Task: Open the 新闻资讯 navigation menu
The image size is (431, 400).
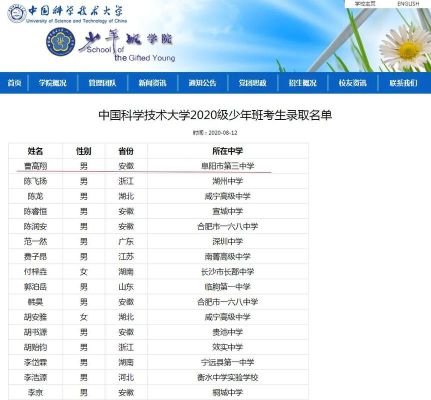Action: click(x=152, y=83)
